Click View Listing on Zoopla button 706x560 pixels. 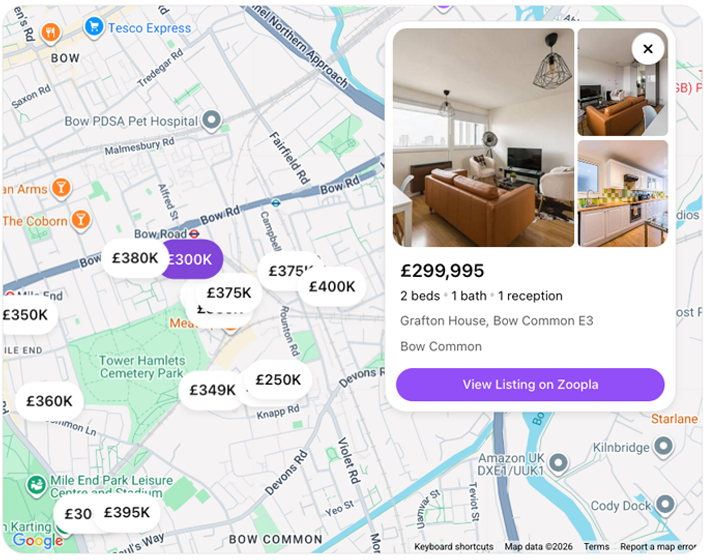530,385
